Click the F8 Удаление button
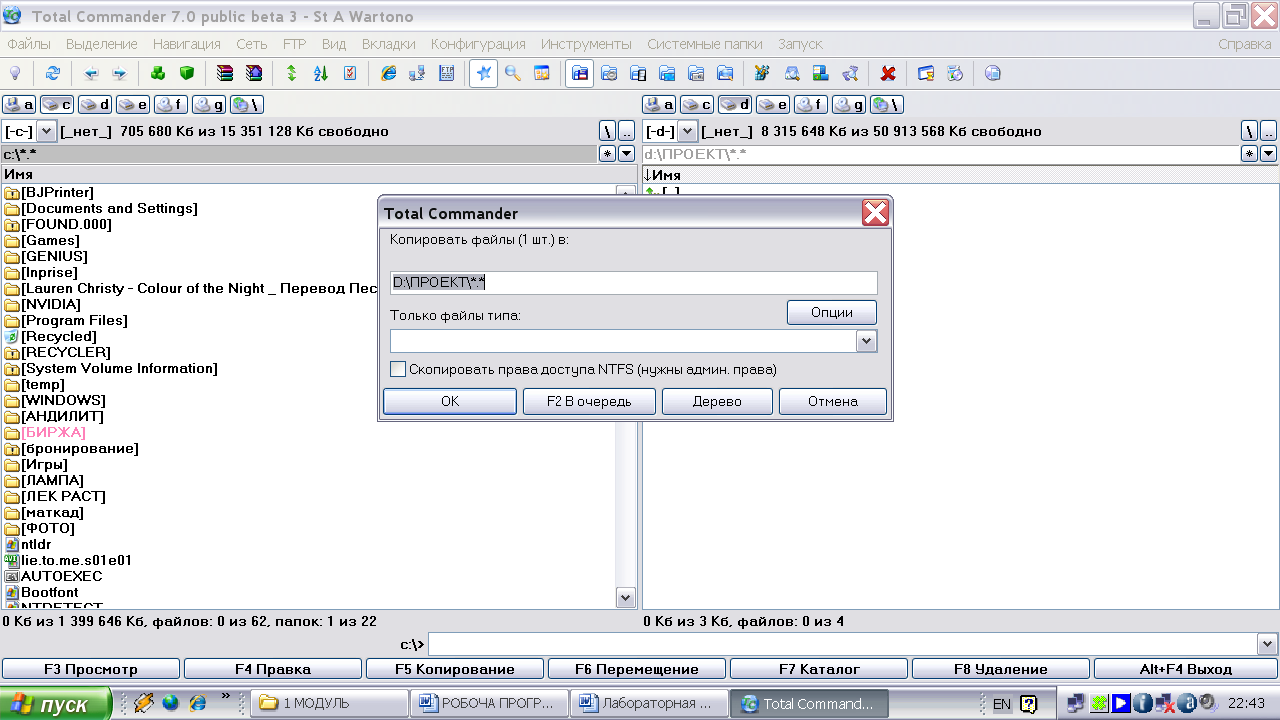1280x720 pixels. coord(1001,669)
